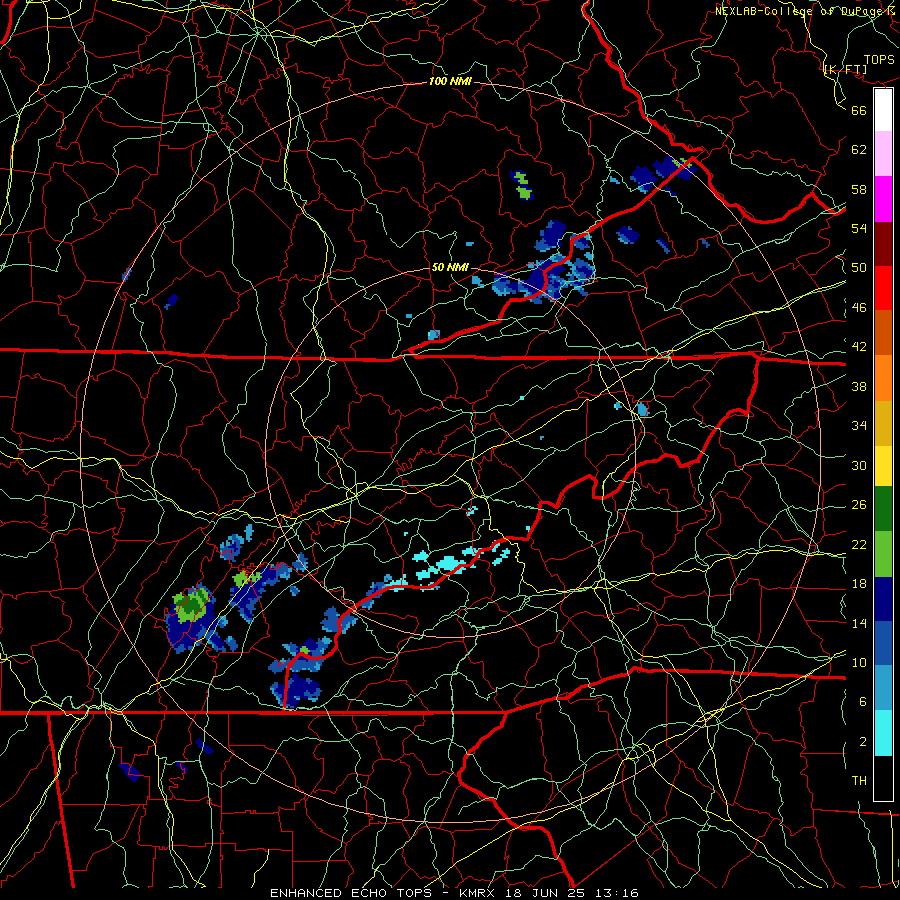
Task: Click the gold legend swatch
Action: click(883, 423)
